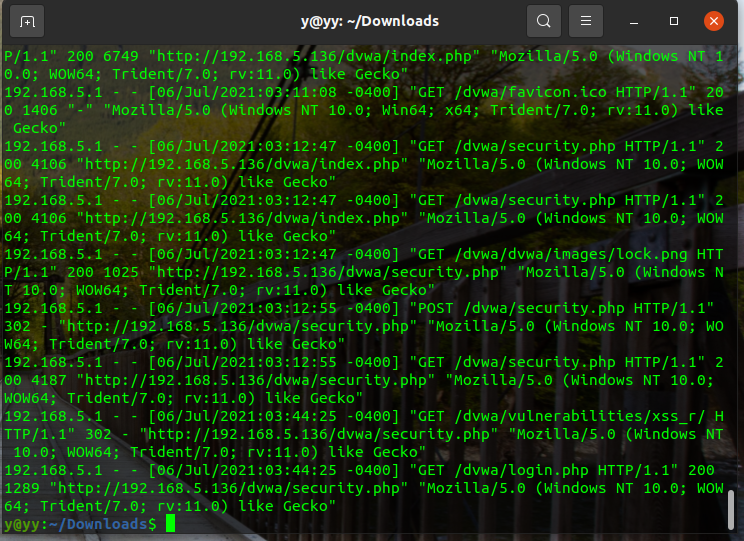Click the terminal scrollbar thumb

pyautogui.click(x=731, y=510)
